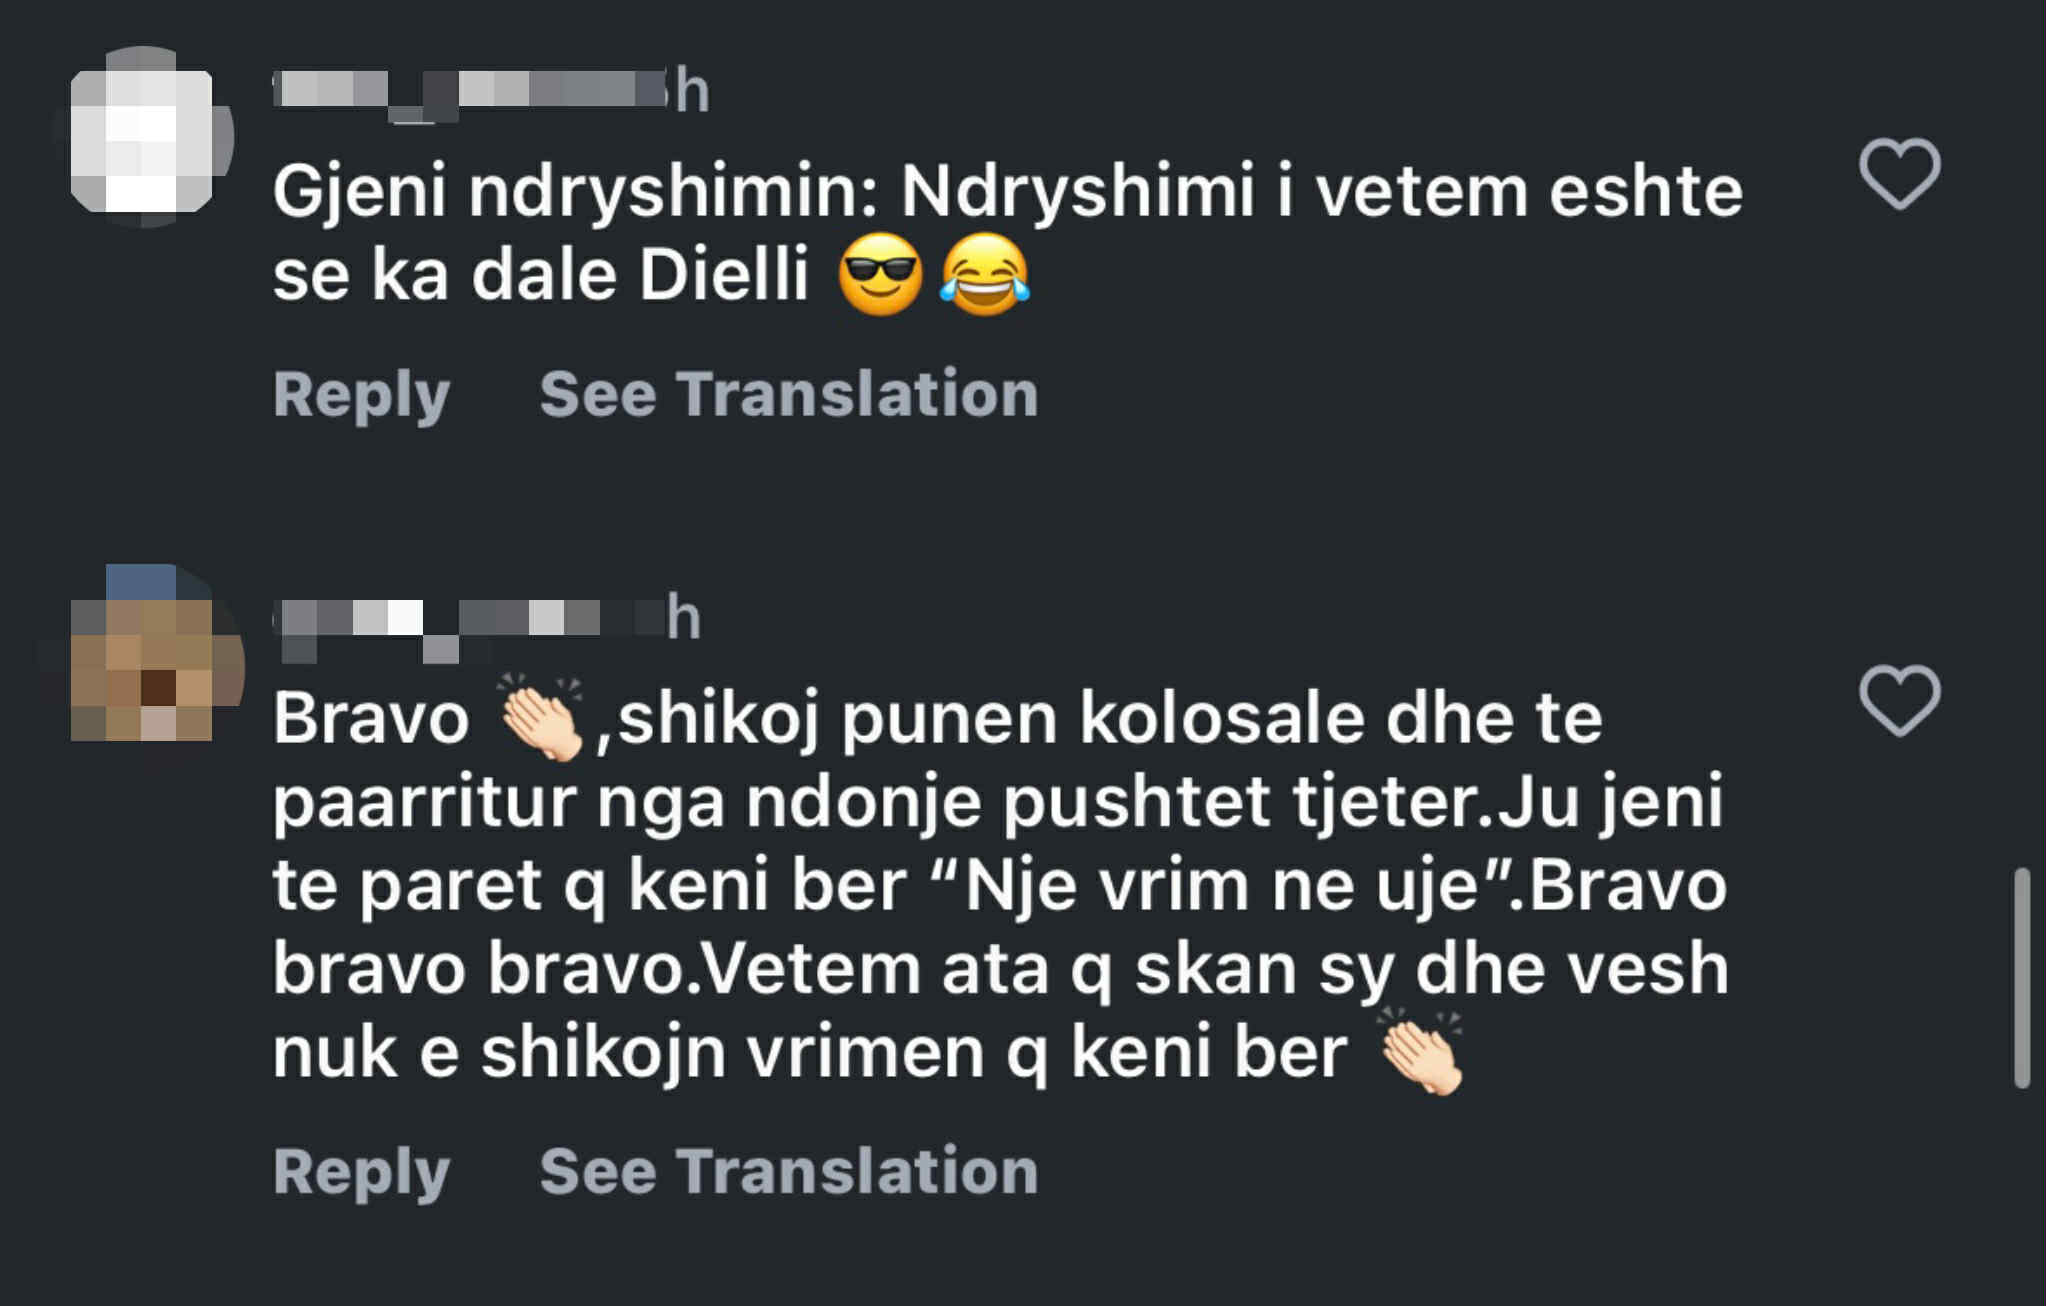The width and height of the screenshot is (2046, 1306).
Task: Reply to the 'Gjeni ndryshimin' comment
Action: click(361, 395)
